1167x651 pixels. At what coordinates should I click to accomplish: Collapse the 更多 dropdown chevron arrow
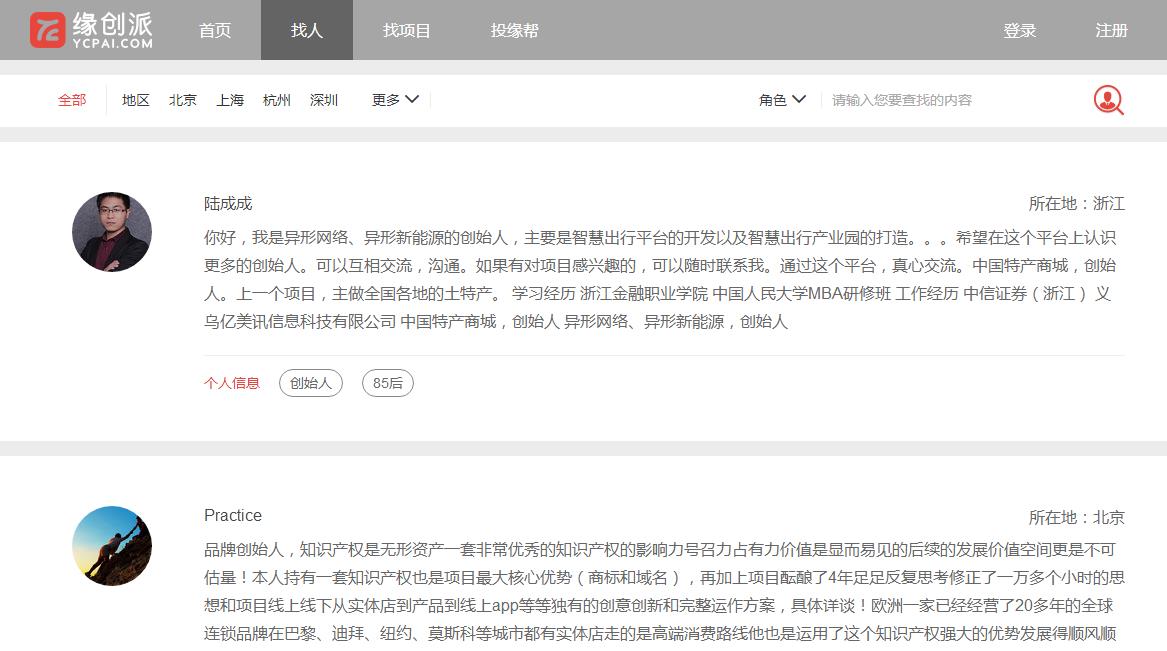411,100
